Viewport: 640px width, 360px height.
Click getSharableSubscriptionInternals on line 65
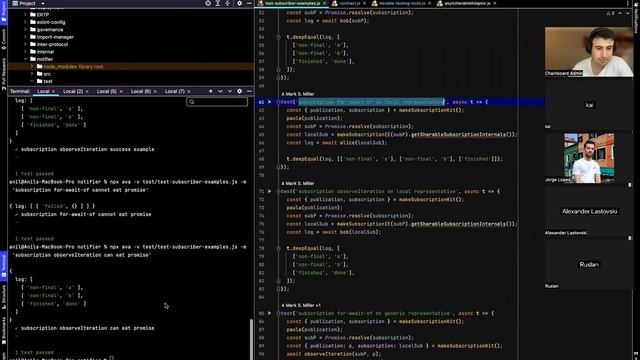[458, 134]
